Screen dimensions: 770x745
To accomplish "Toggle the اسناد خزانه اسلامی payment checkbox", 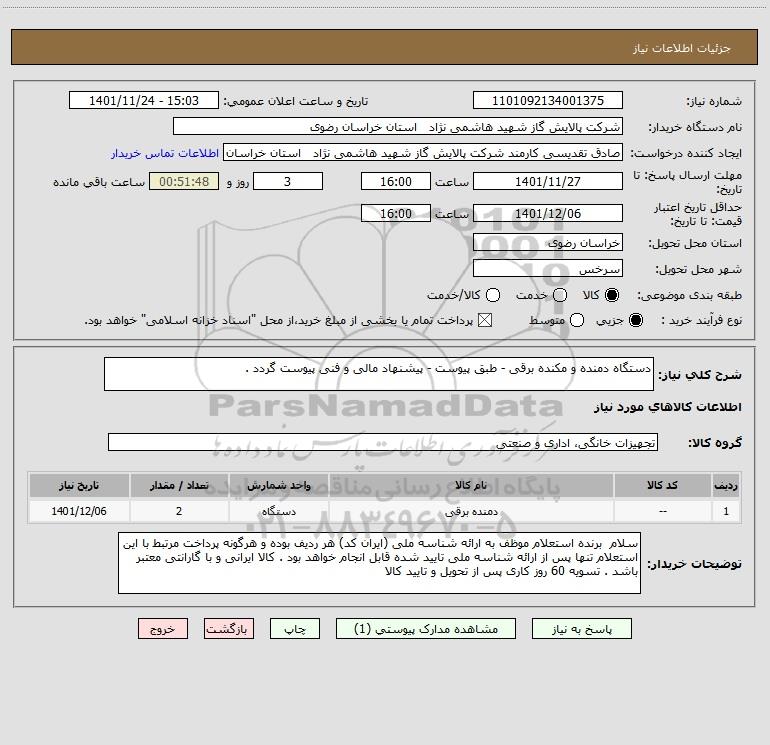I will click(486, 320).
